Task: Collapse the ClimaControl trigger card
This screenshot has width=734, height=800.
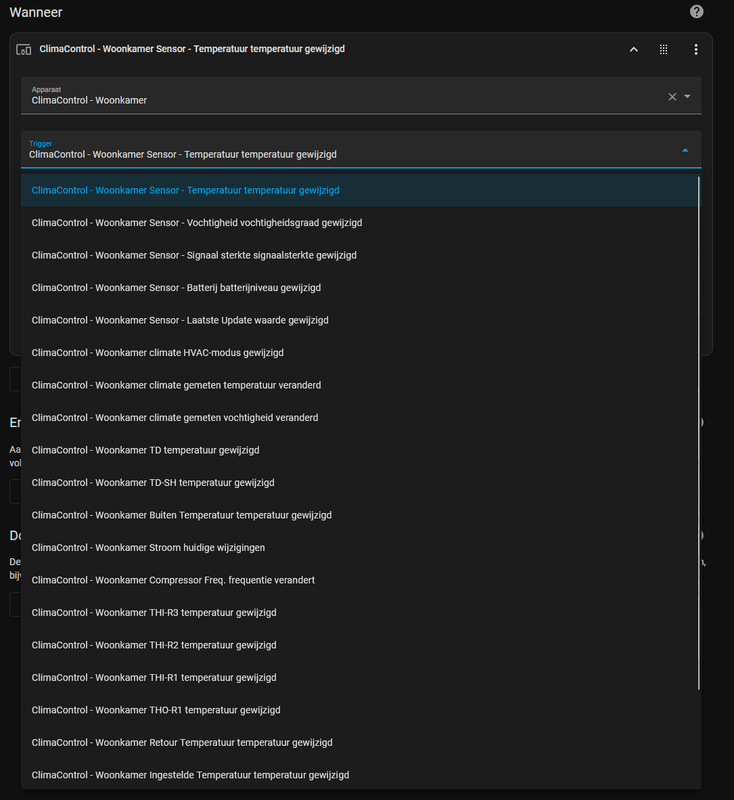Action: tap(633, 49)
